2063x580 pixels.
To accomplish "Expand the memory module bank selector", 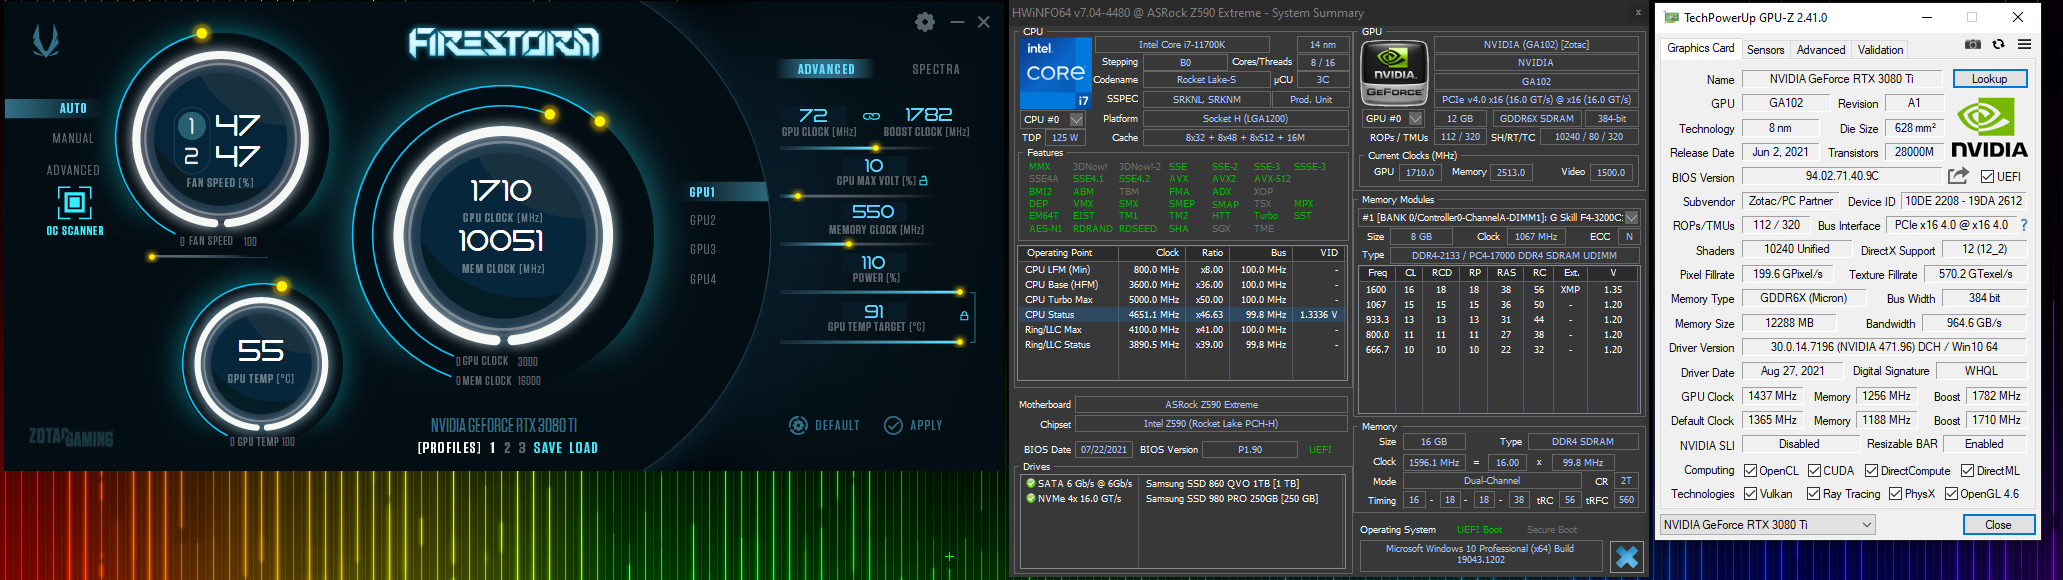I will click(1632, 217).
